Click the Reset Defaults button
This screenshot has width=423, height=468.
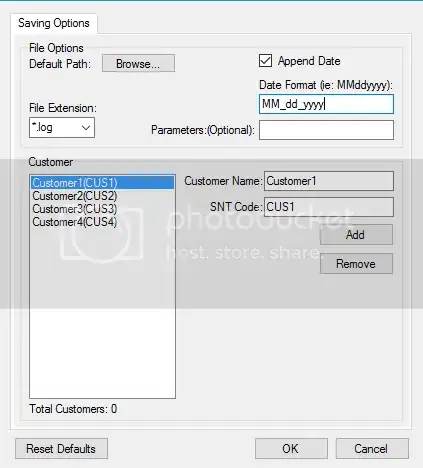61,449
